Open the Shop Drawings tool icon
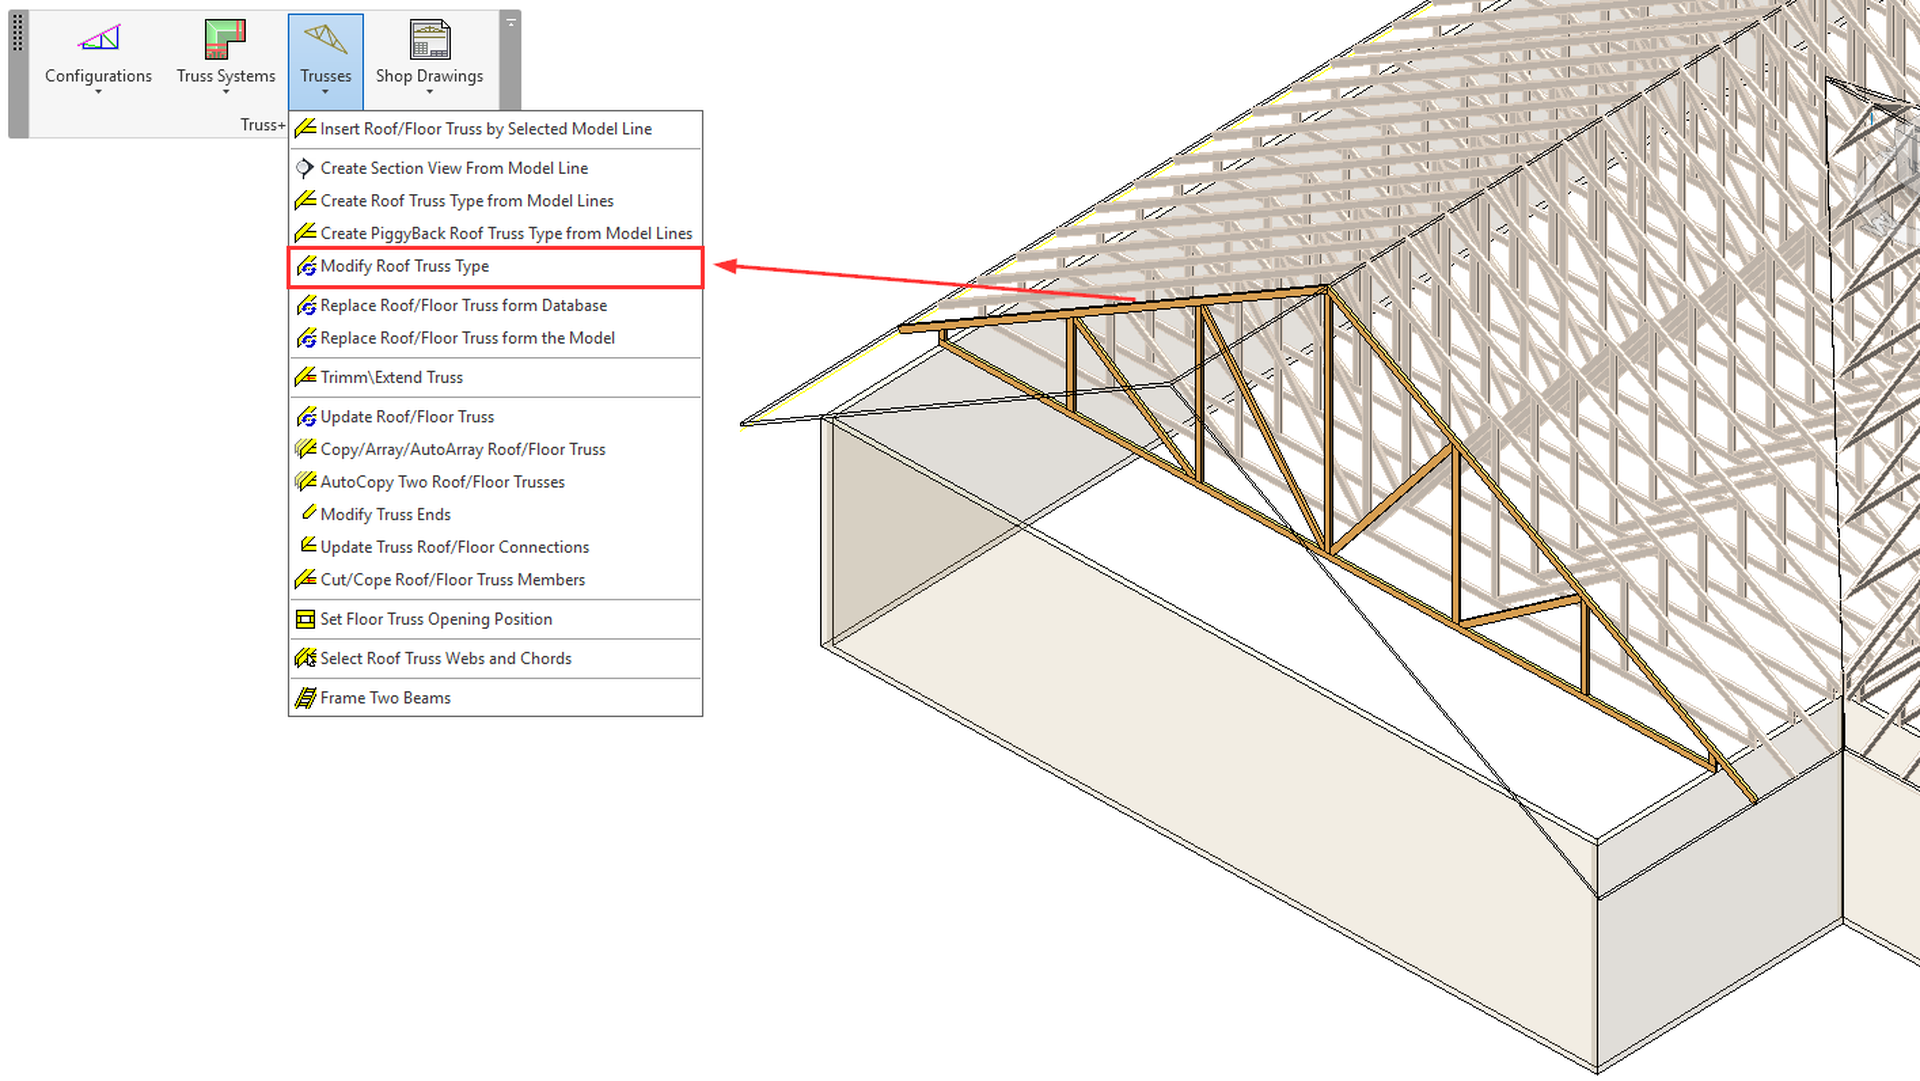This screenshot has height=1081, width=1920. click(429, 40)
